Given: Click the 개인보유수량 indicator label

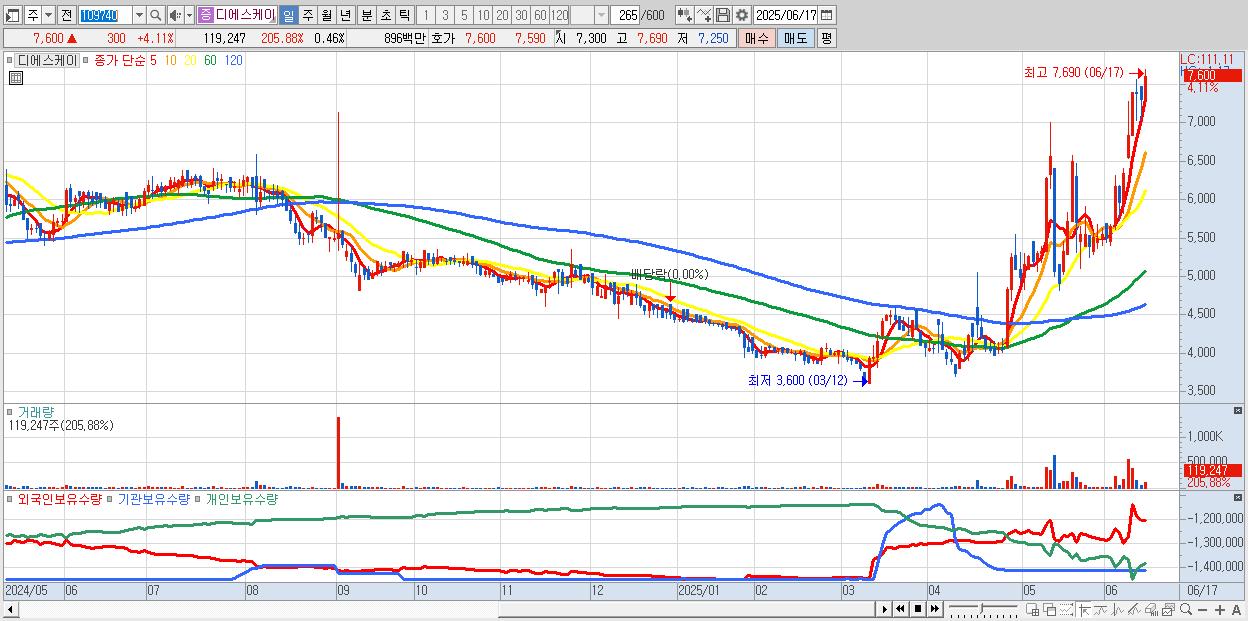Looking at the screenshot, I should (x=241, y=498).
